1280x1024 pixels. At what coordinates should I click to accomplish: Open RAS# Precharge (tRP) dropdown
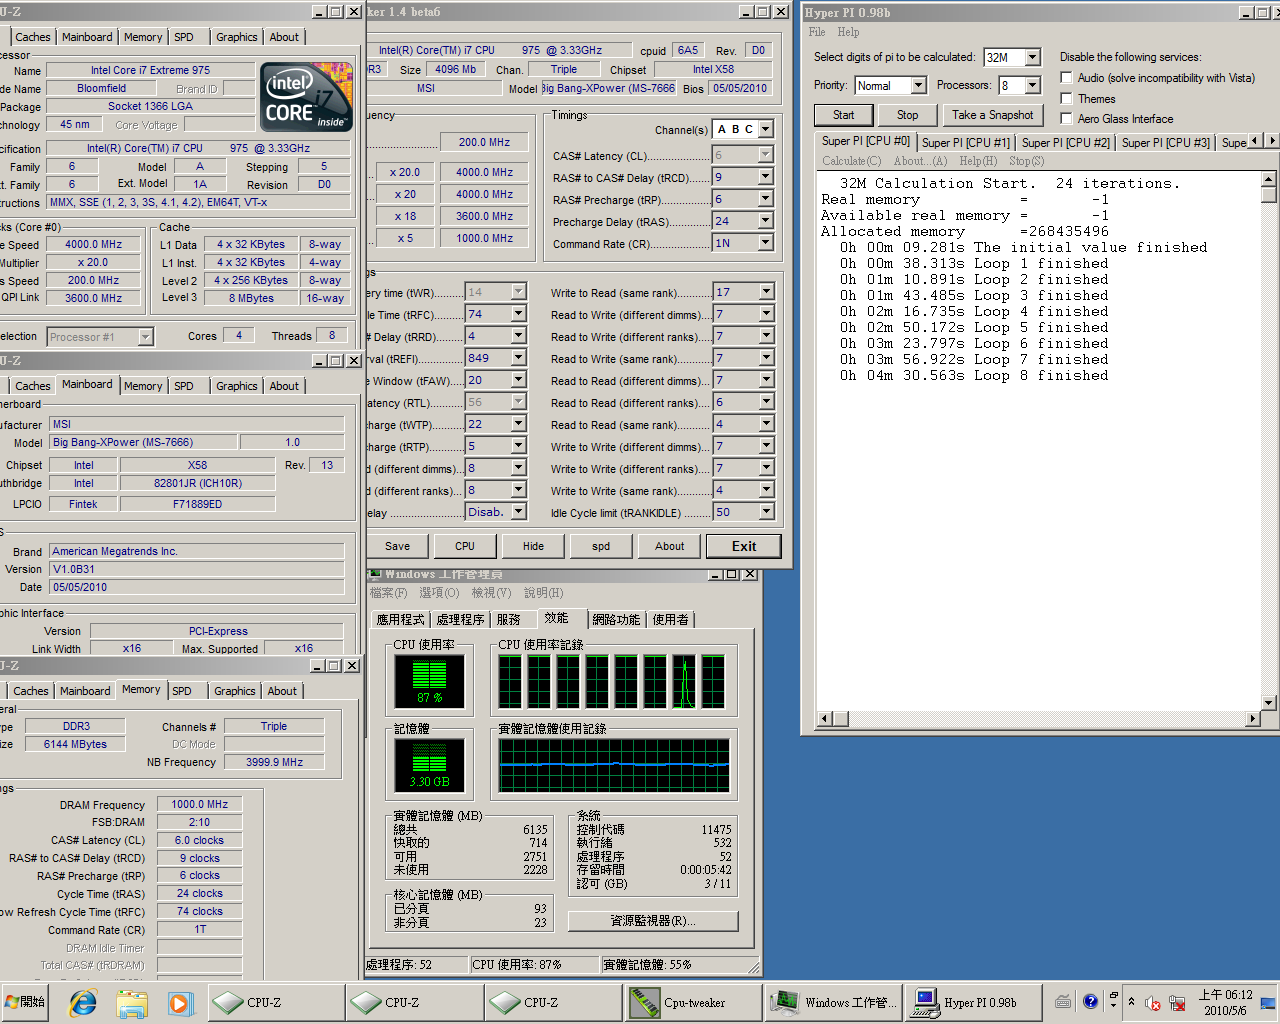point(766,199)
